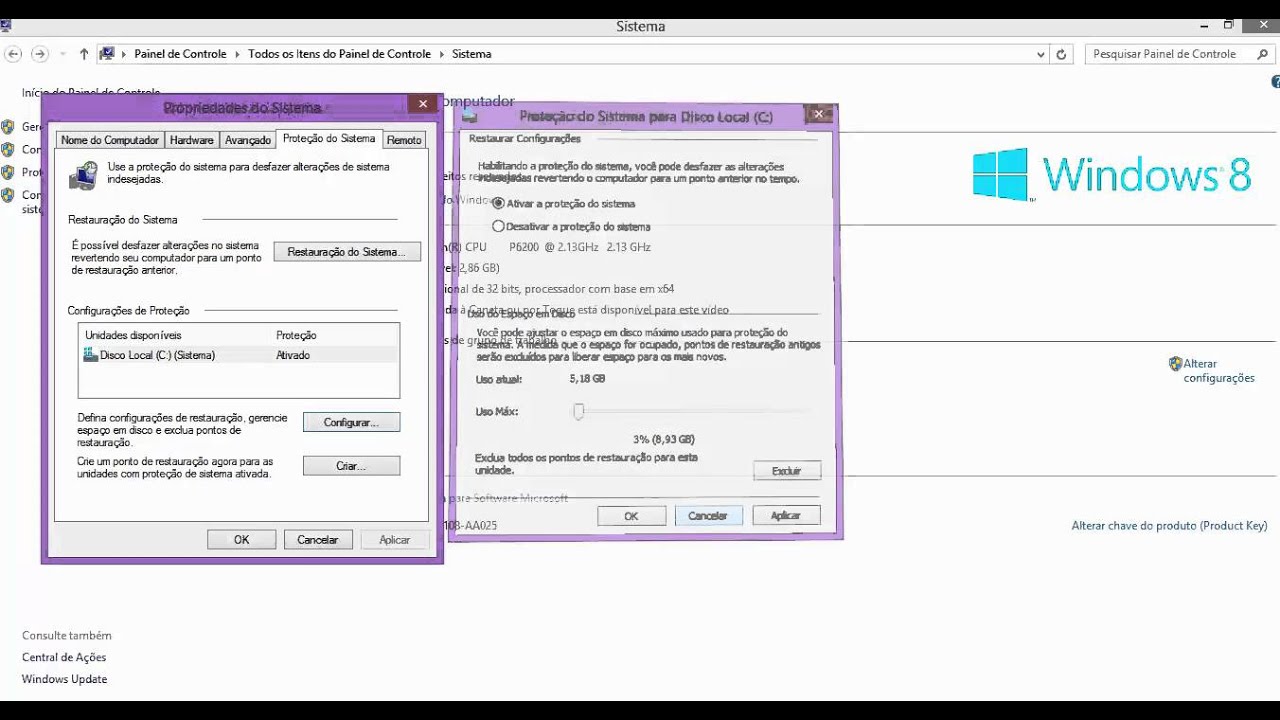Click the Windows 8 logo

pyautogui.click(x=1112, y=174)
